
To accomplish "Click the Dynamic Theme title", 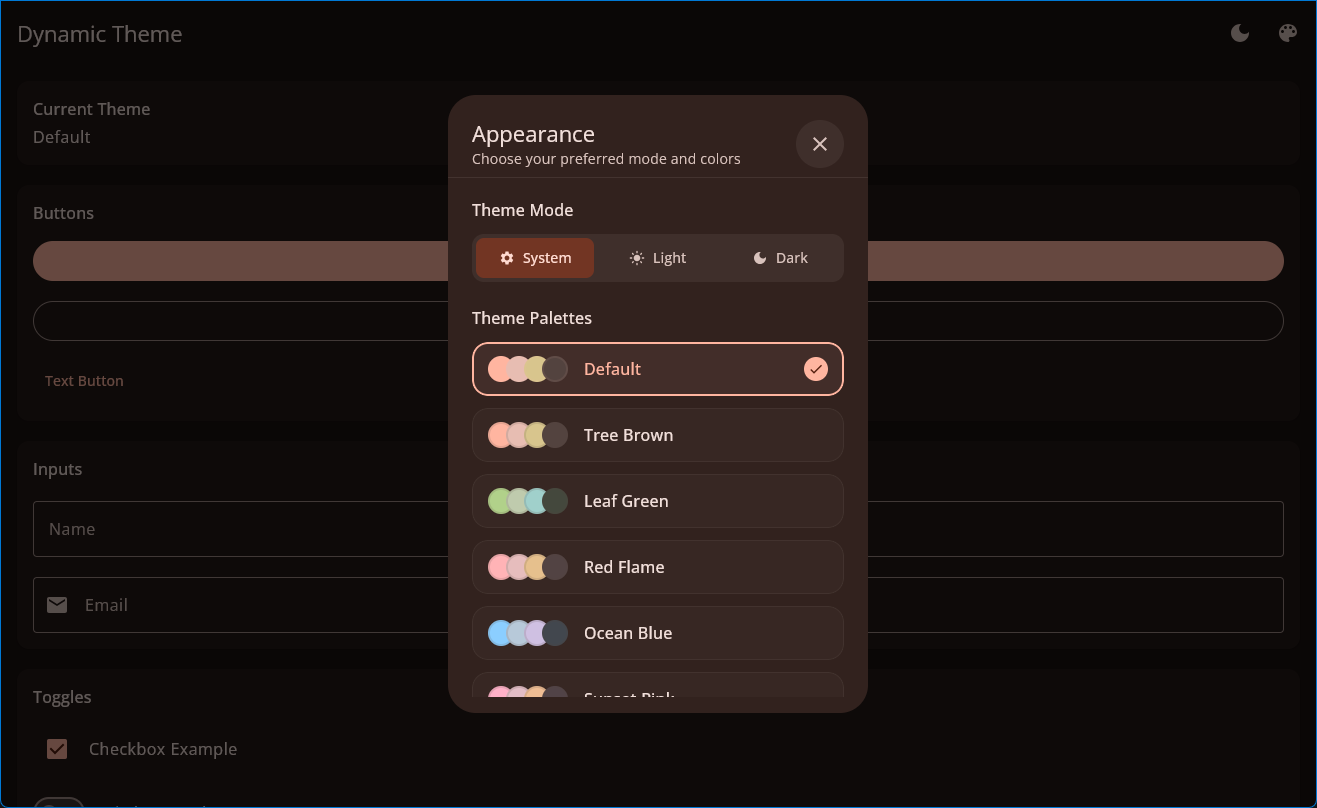I will pyautogui.click(x=100, y=34).
